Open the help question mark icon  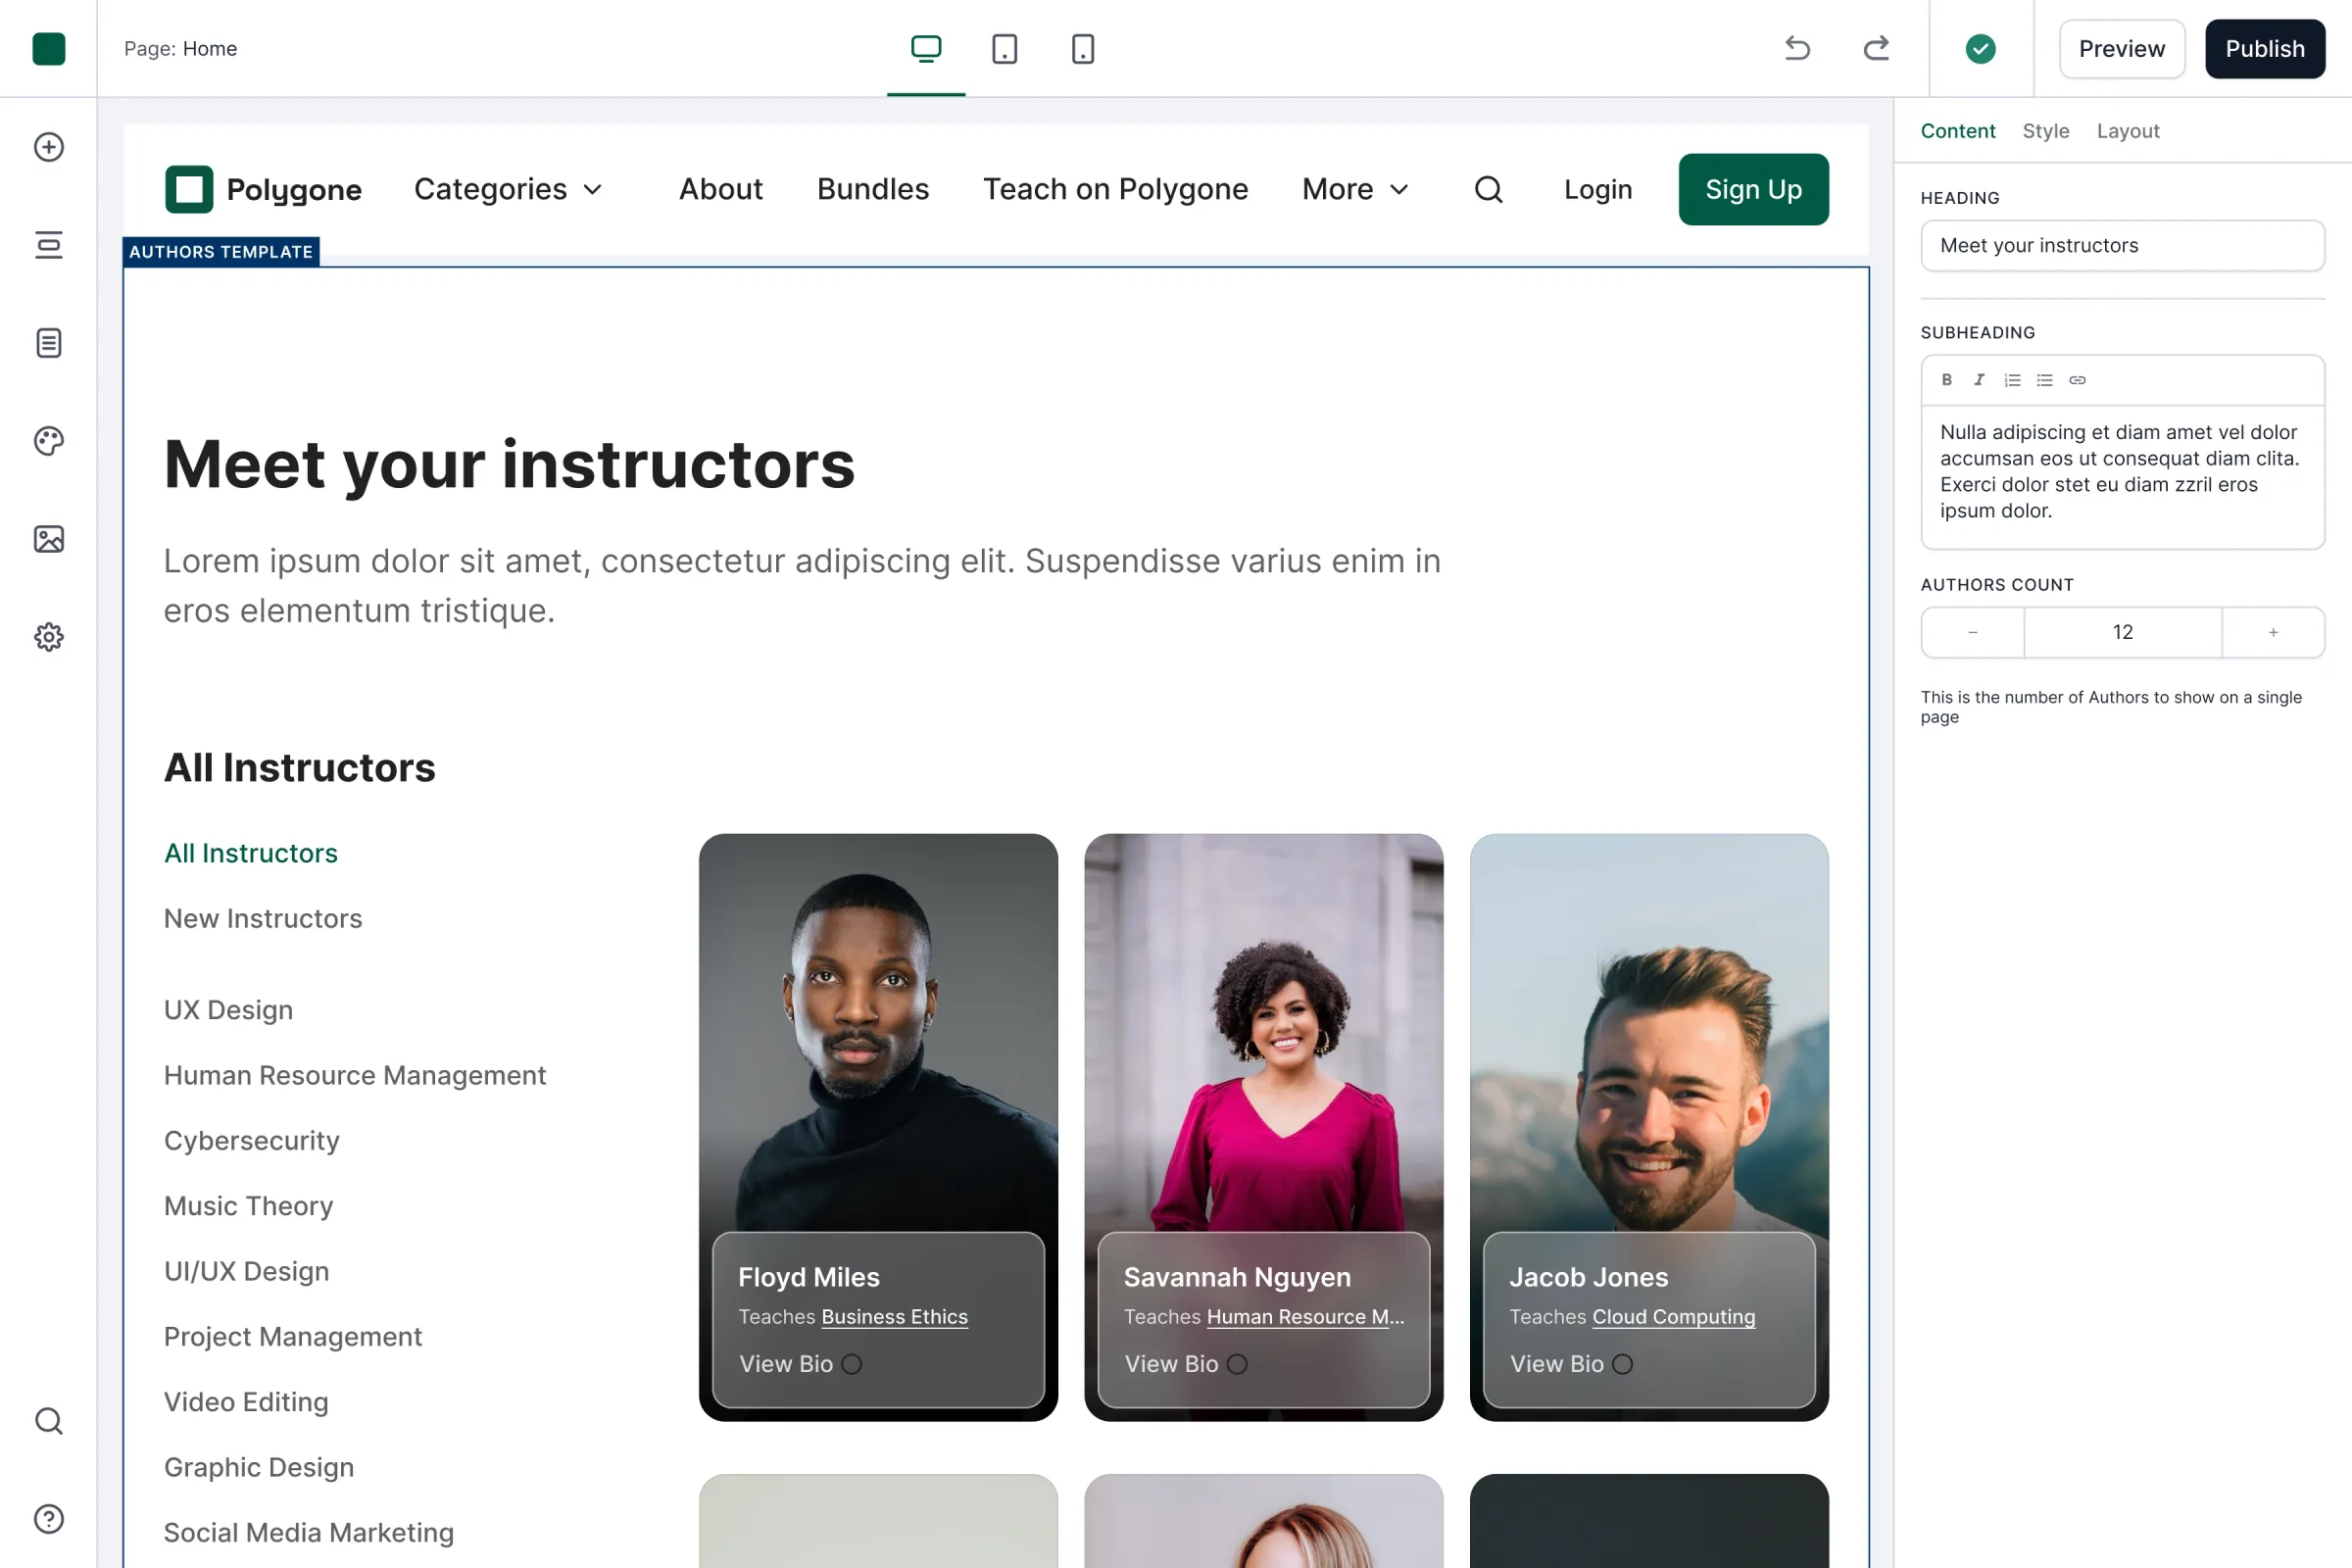[x=48, y=1519]
